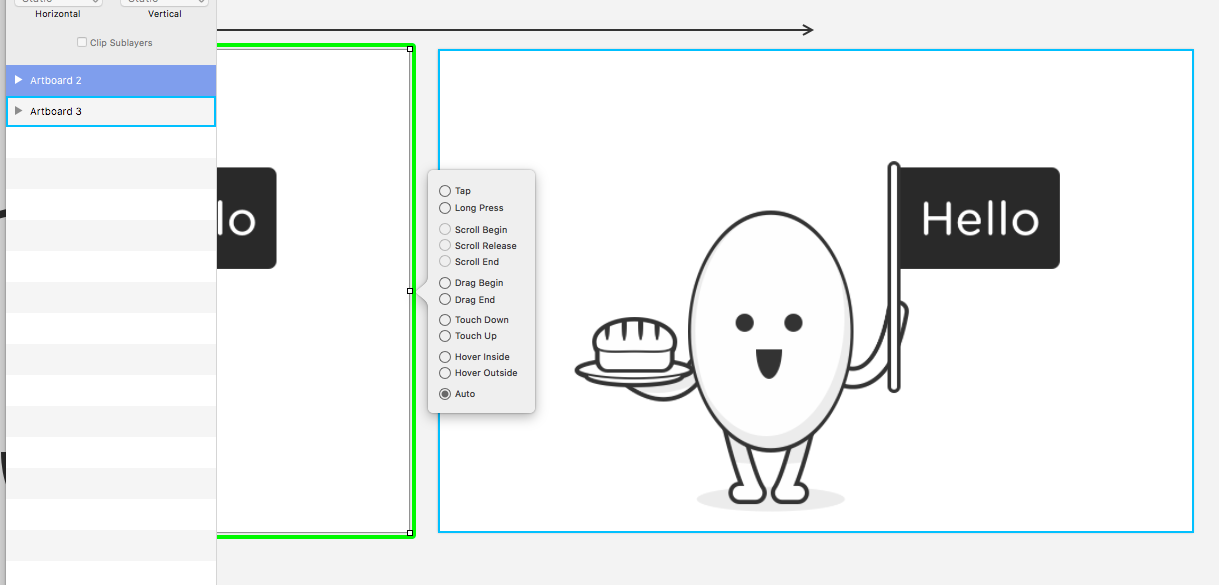Image resolution: width=1219 pixels, height=585 pixels.
Task: Select the Long Press radio button
Action: (445, 208)
